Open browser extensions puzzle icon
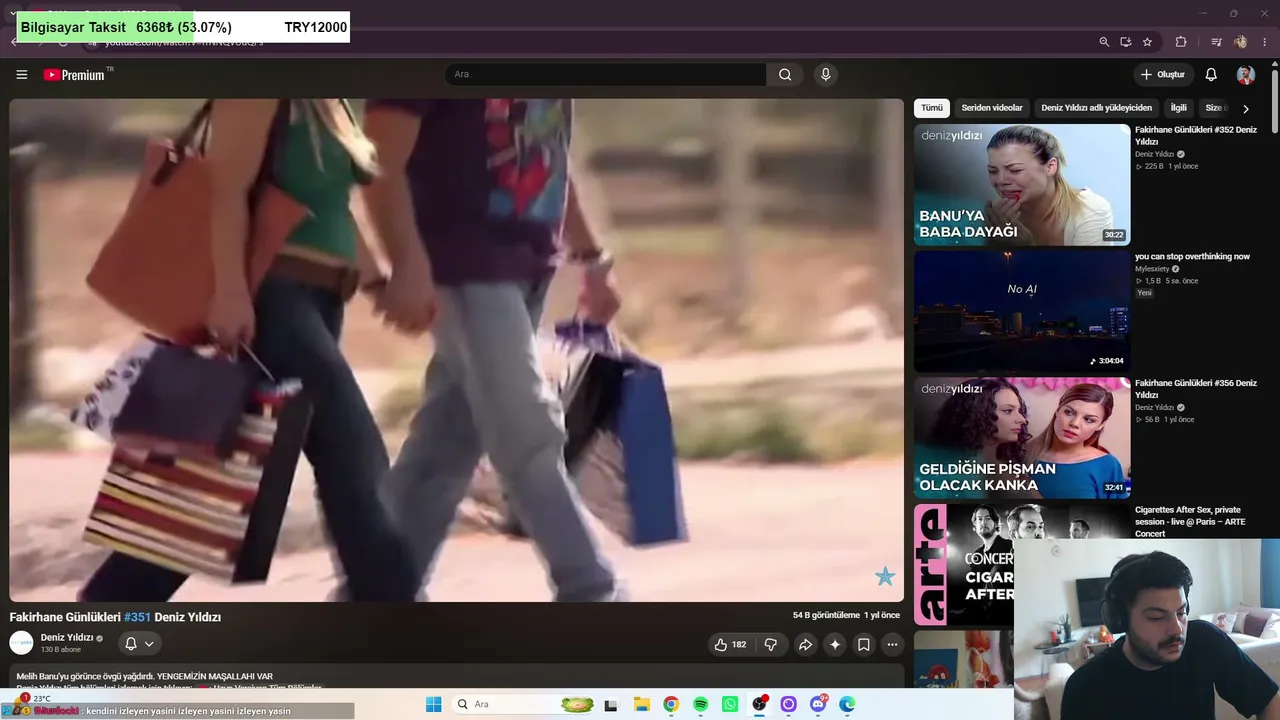 pos(1181,42)
